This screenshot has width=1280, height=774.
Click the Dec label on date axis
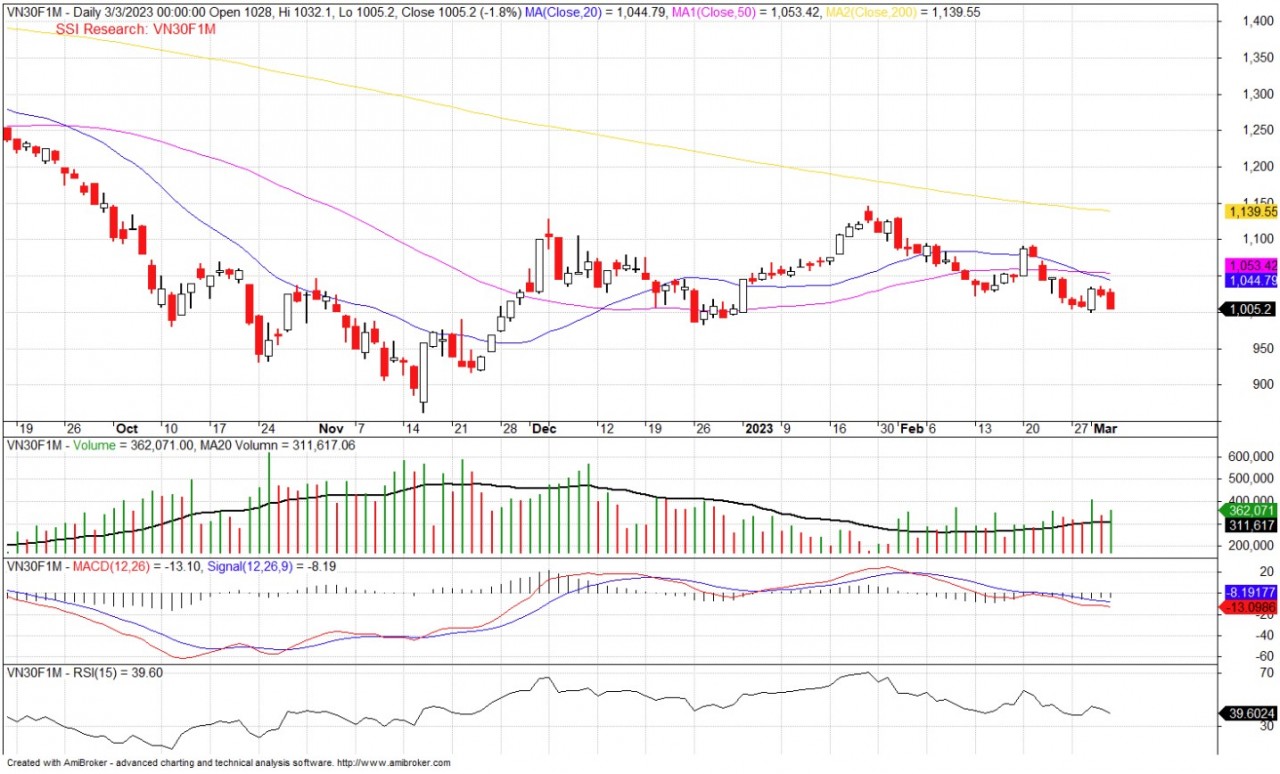click(544, 428)
